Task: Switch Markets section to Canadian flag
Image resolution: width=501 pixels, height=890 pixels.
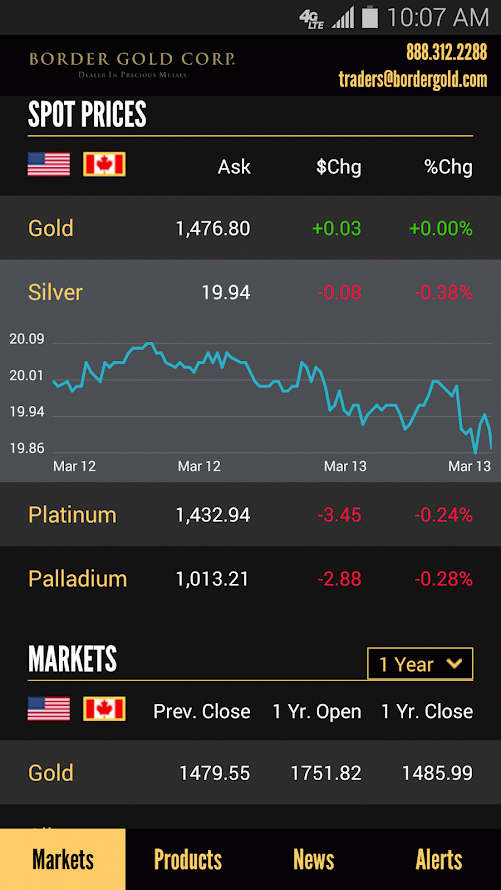Action: tap(104, 709)
